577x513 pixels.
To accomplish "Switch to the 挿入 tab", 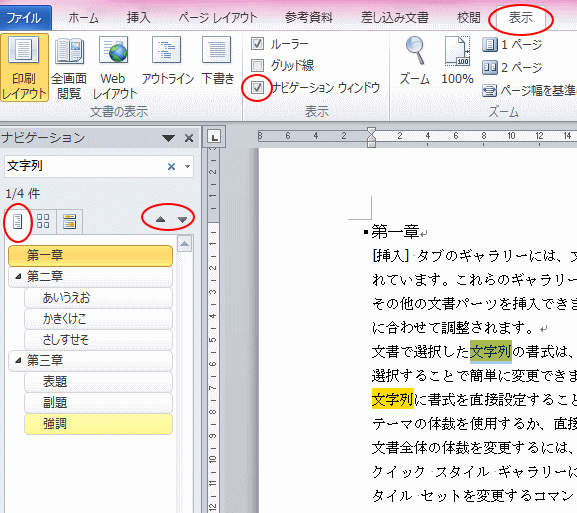I will click(x=138, y=18).
